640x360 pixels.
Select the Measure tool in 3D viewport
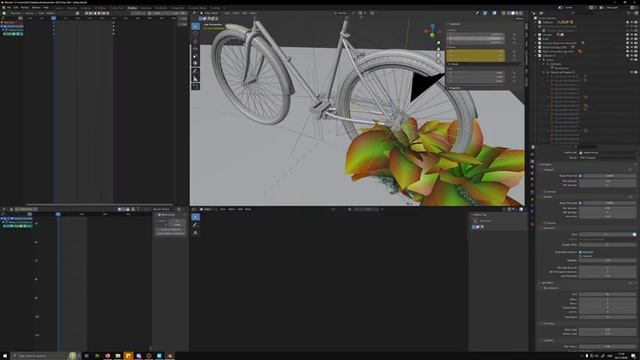coord(196,79)
